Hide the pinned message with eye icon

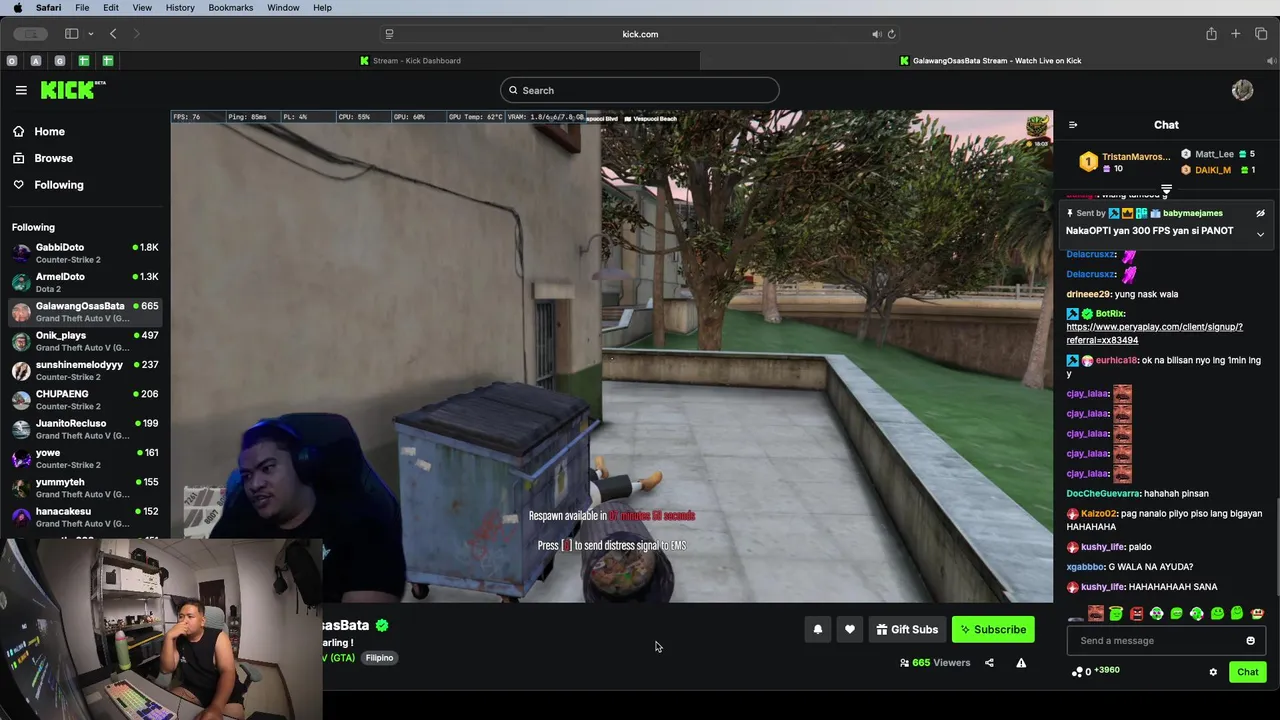coord(1260,213)
